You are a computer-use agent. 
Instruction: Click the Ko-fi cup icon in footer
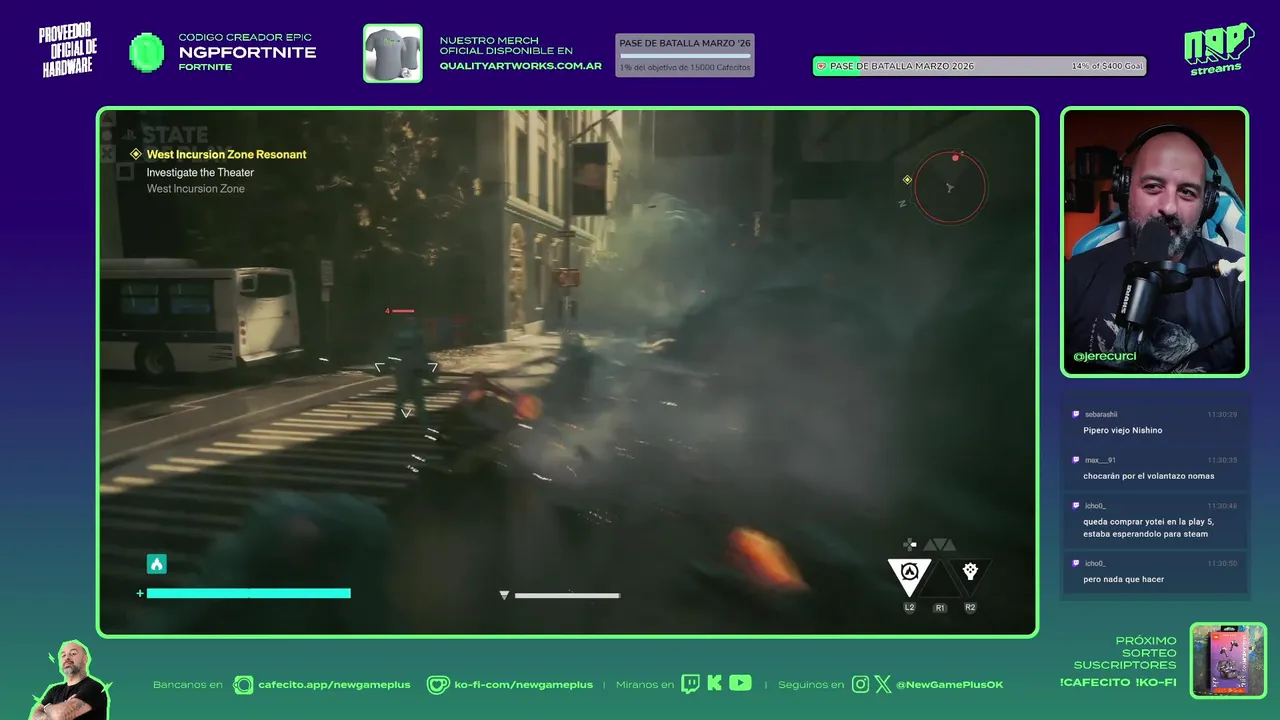coord(438,684)
